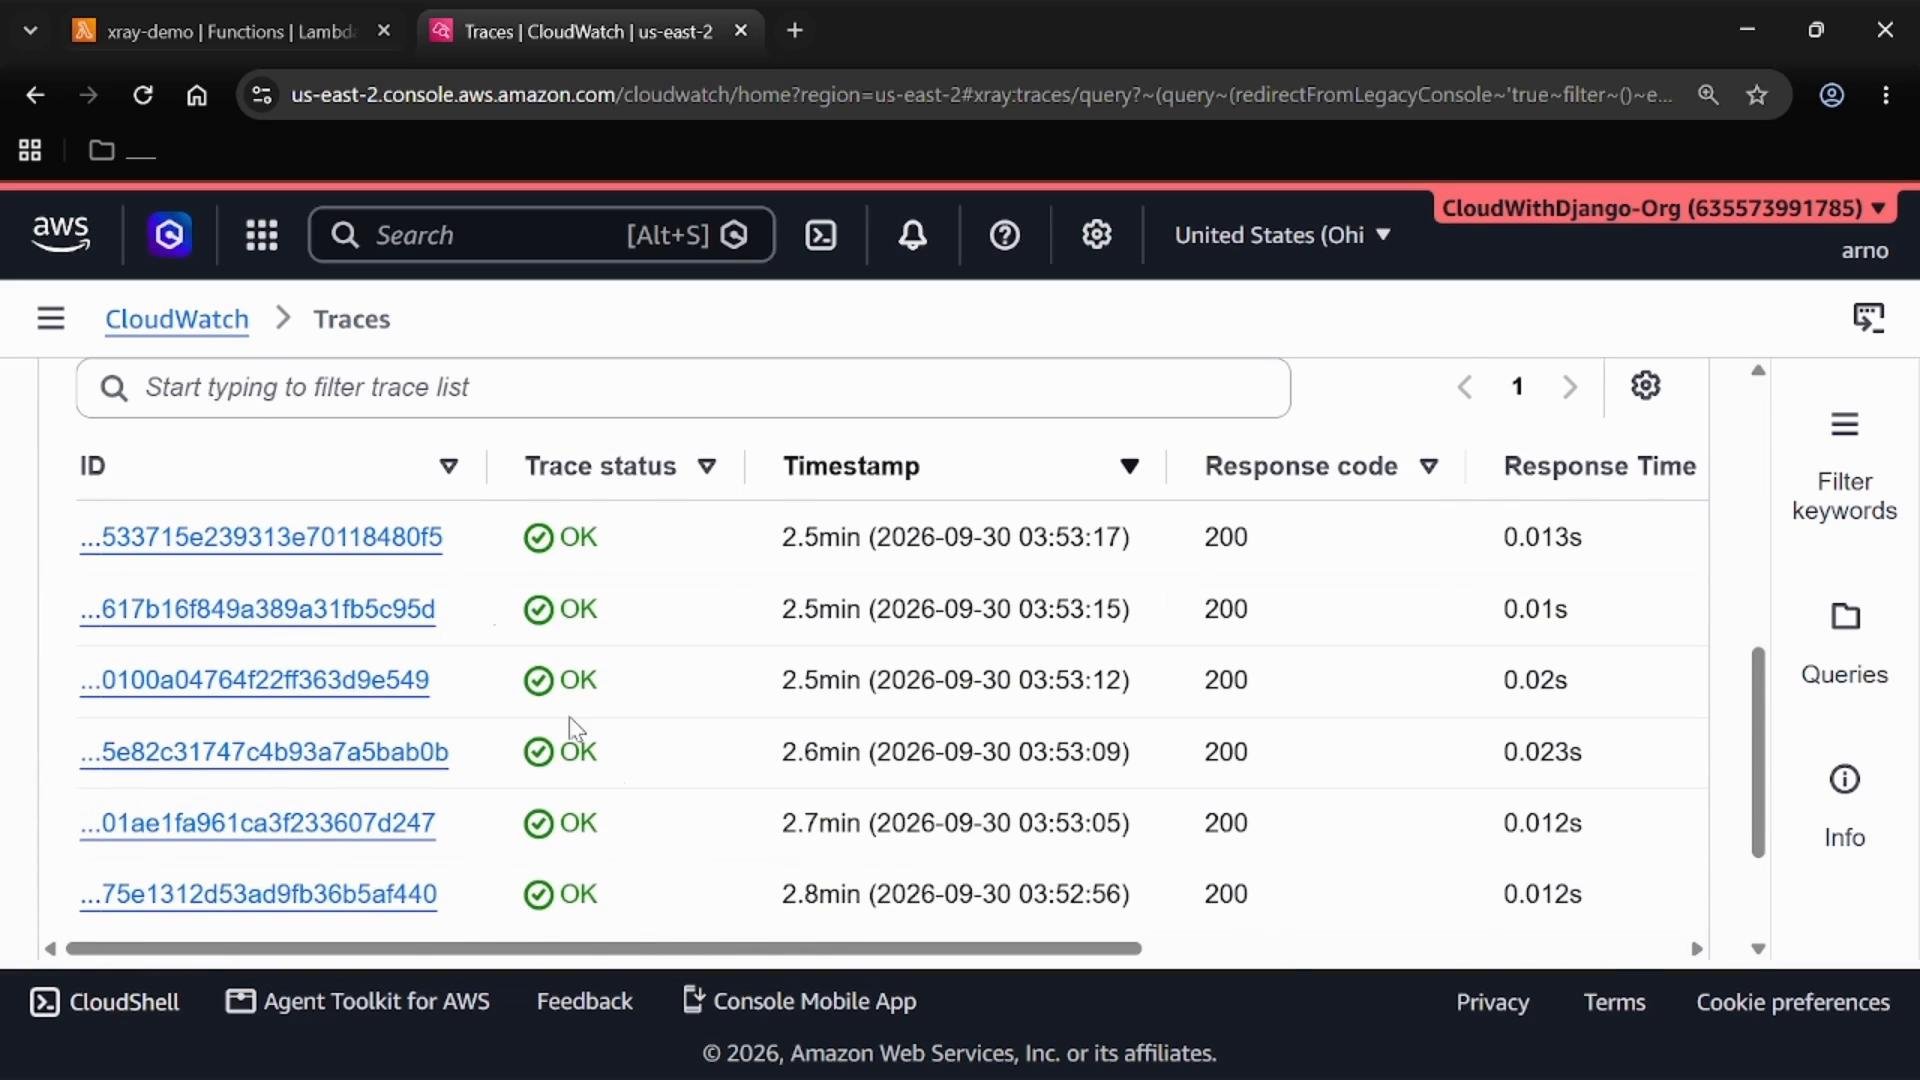
Task: Reload the browser page
Action: click(x=143, y=95)
